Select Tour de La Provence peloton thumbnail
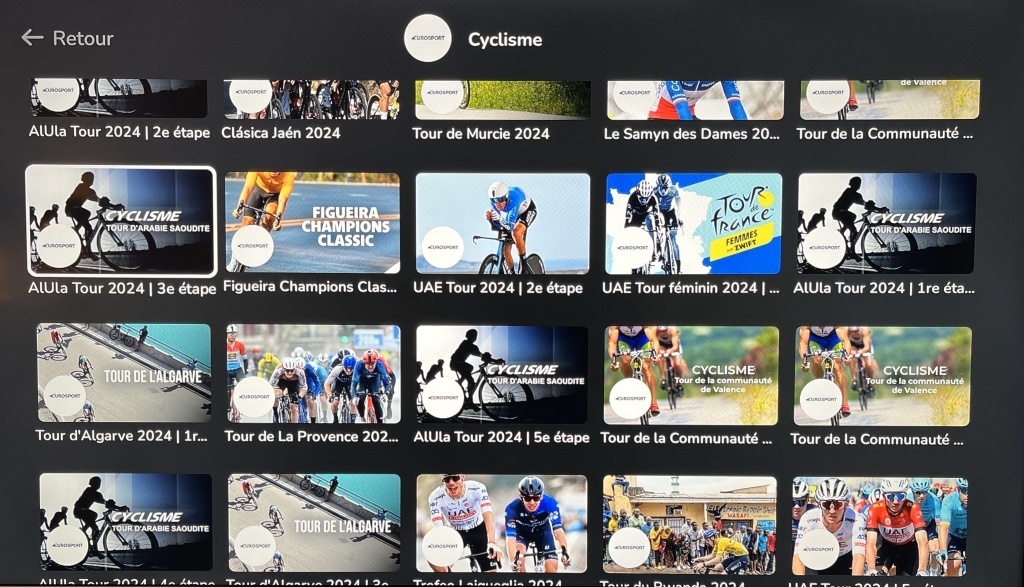The height and width of the screenshot is (587, 1024). tap(313, 374)
